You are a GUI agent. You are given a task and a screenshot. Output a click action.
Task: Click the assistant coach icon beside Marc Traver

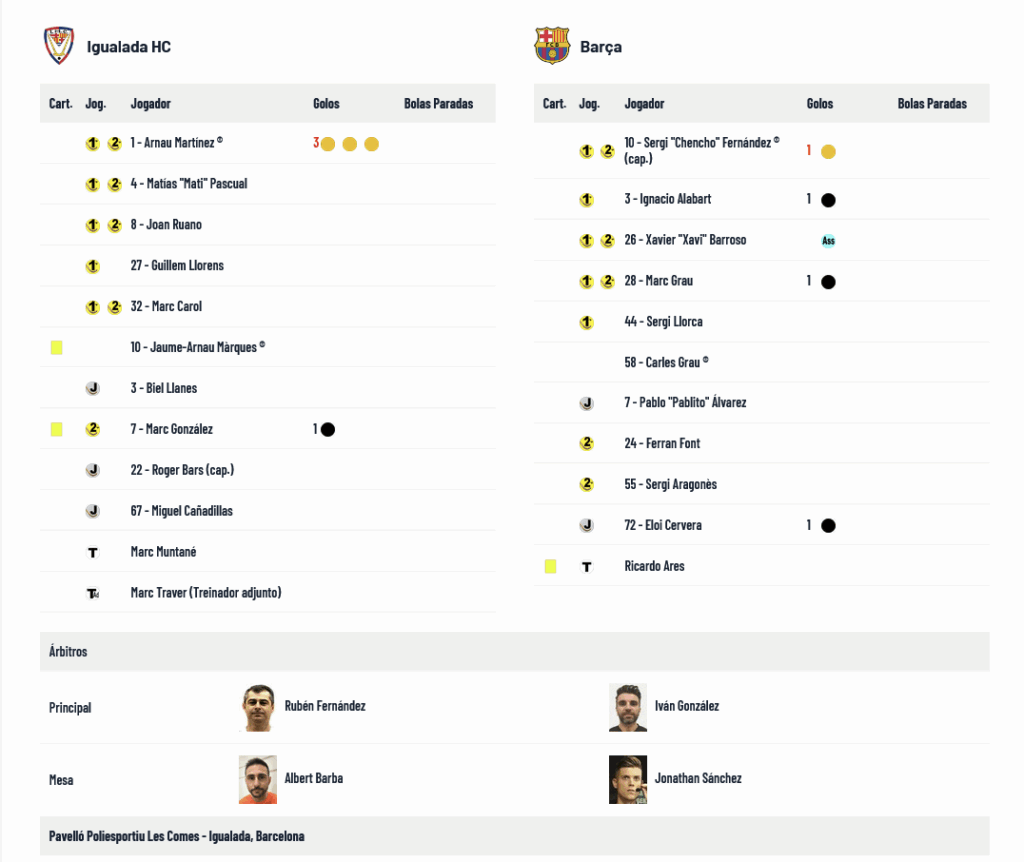pos(93,593)
